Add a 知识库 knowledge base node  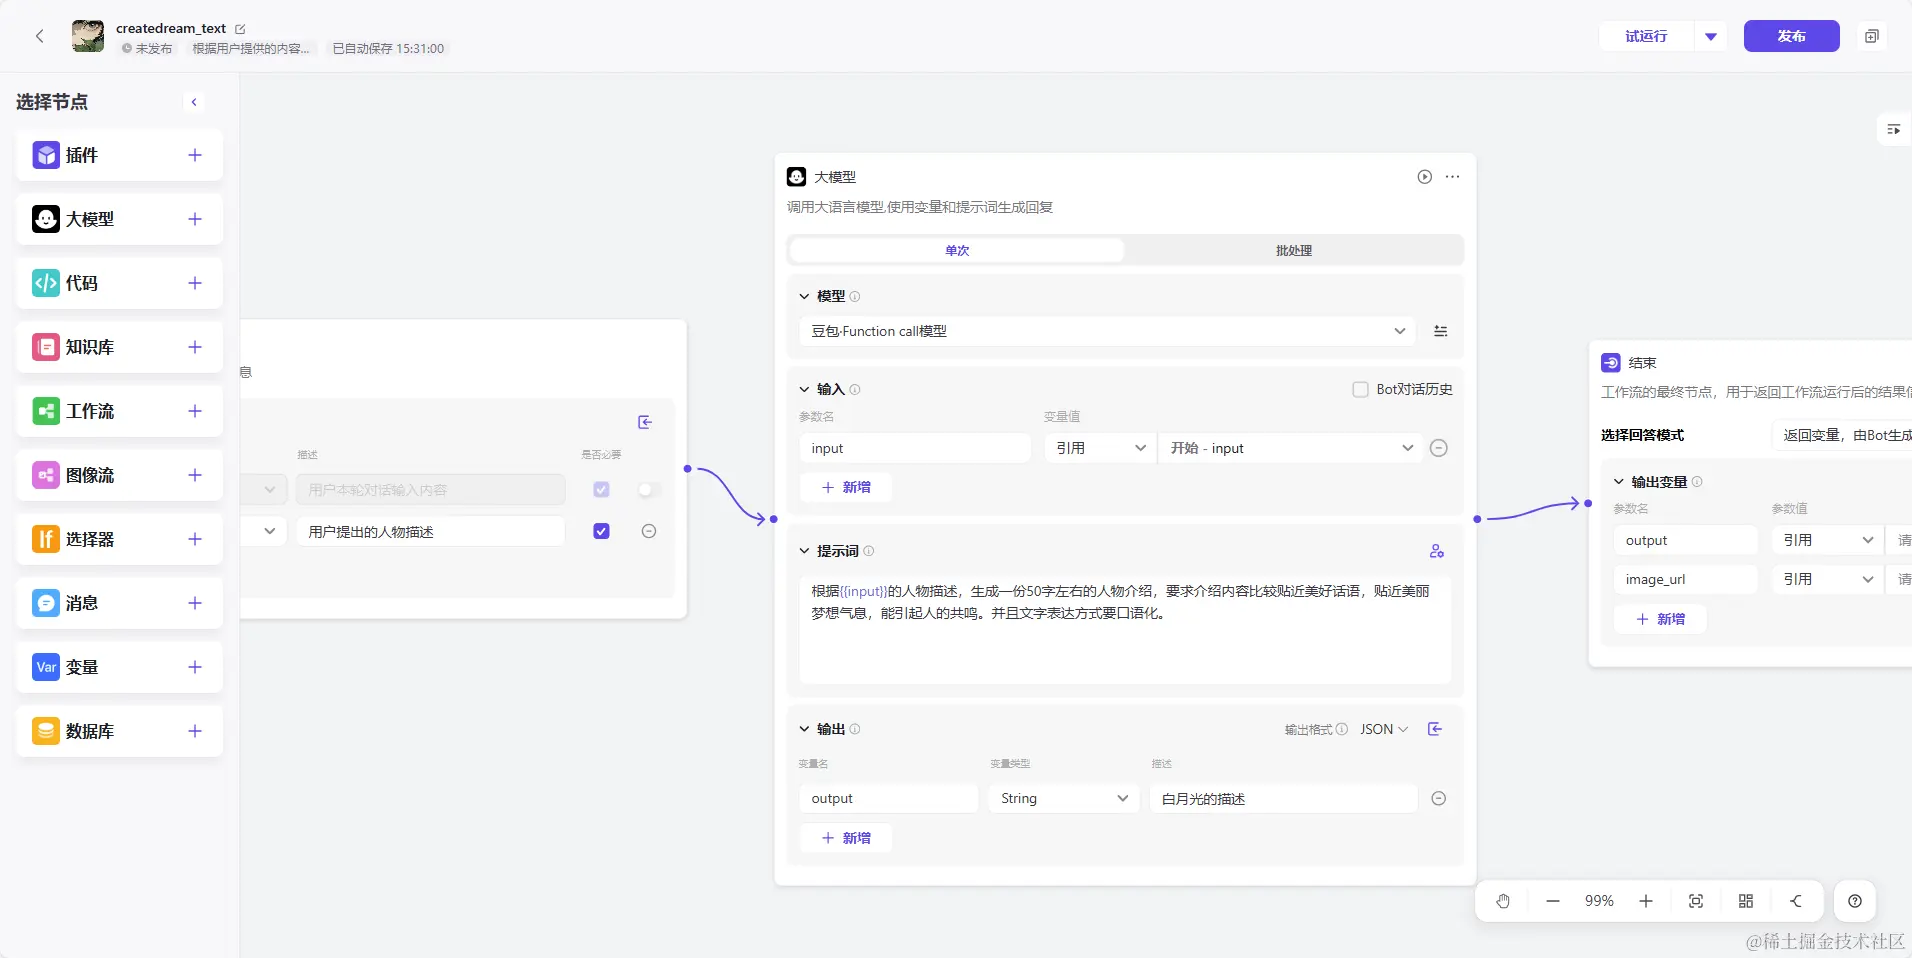(x=195, y=347)
